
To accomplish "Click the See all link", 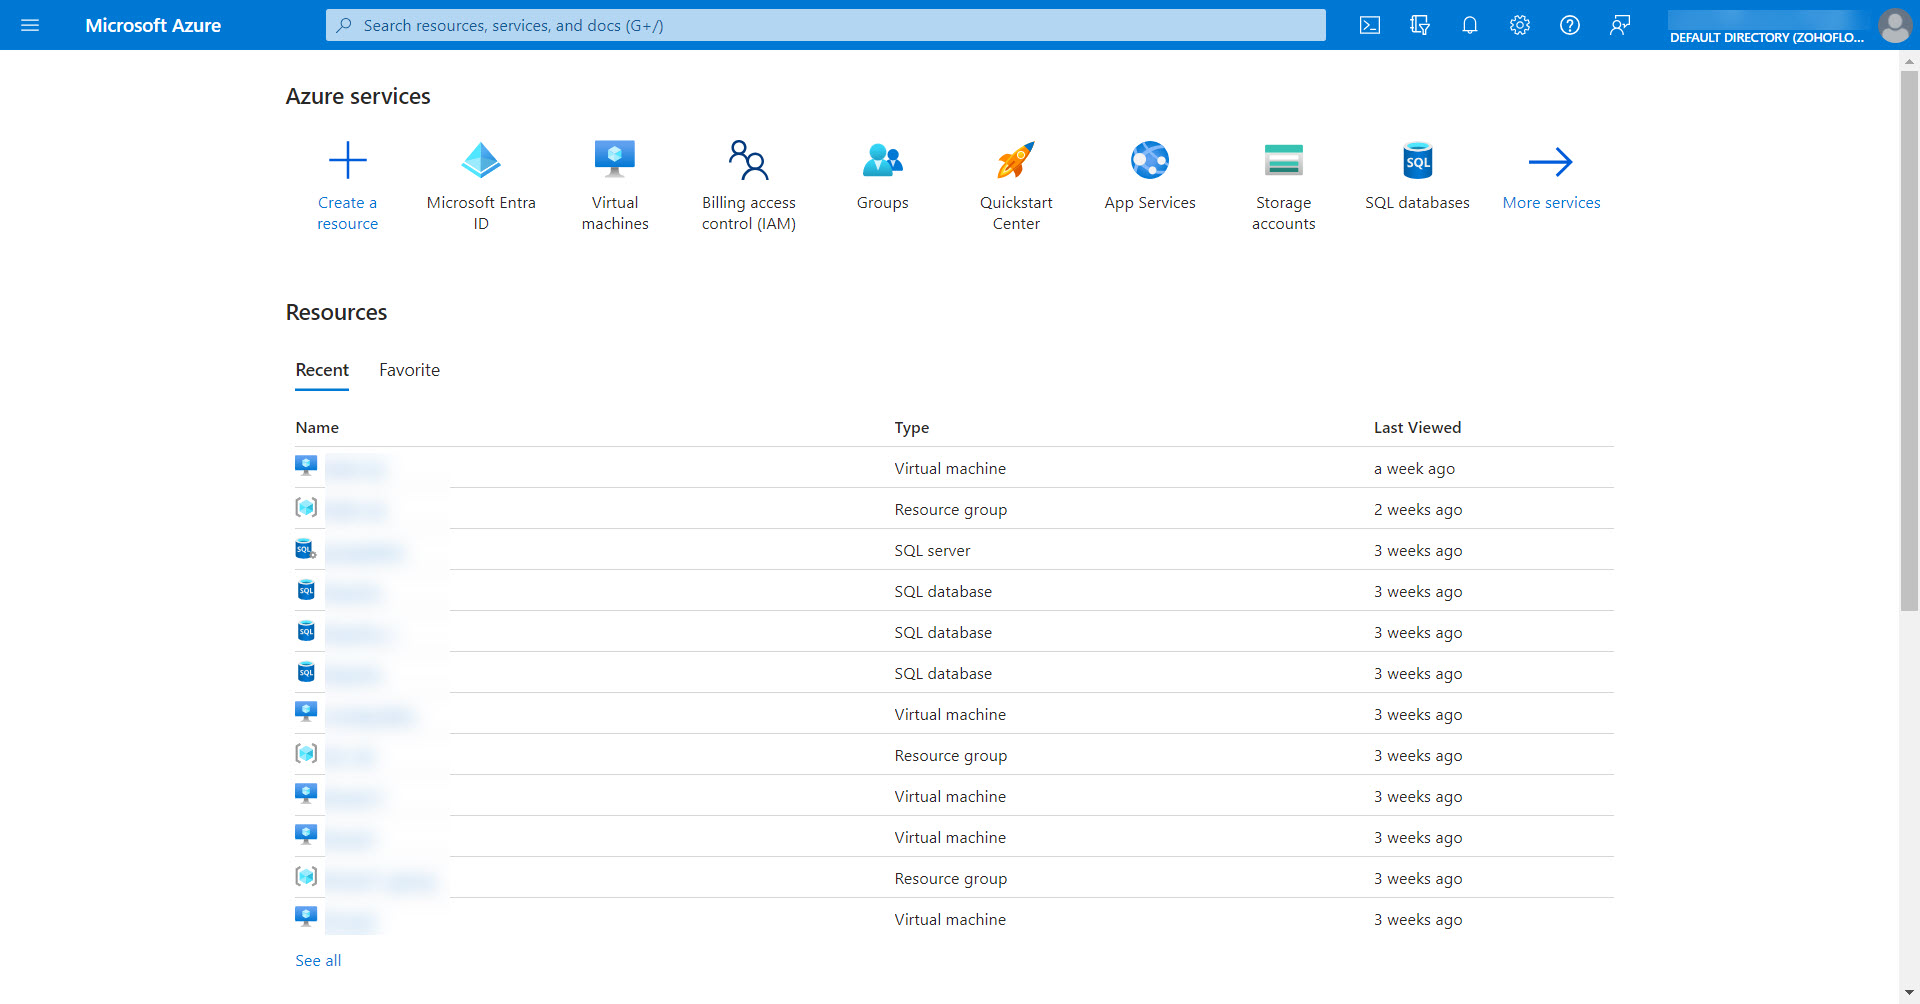I will click(318, 960).
